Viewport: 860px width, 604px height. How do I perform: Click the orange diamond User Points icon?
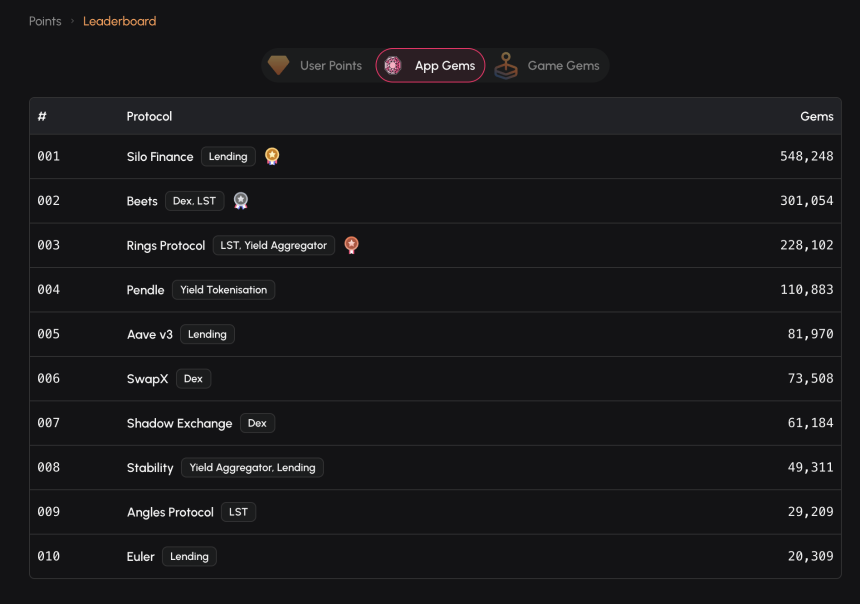279,65
